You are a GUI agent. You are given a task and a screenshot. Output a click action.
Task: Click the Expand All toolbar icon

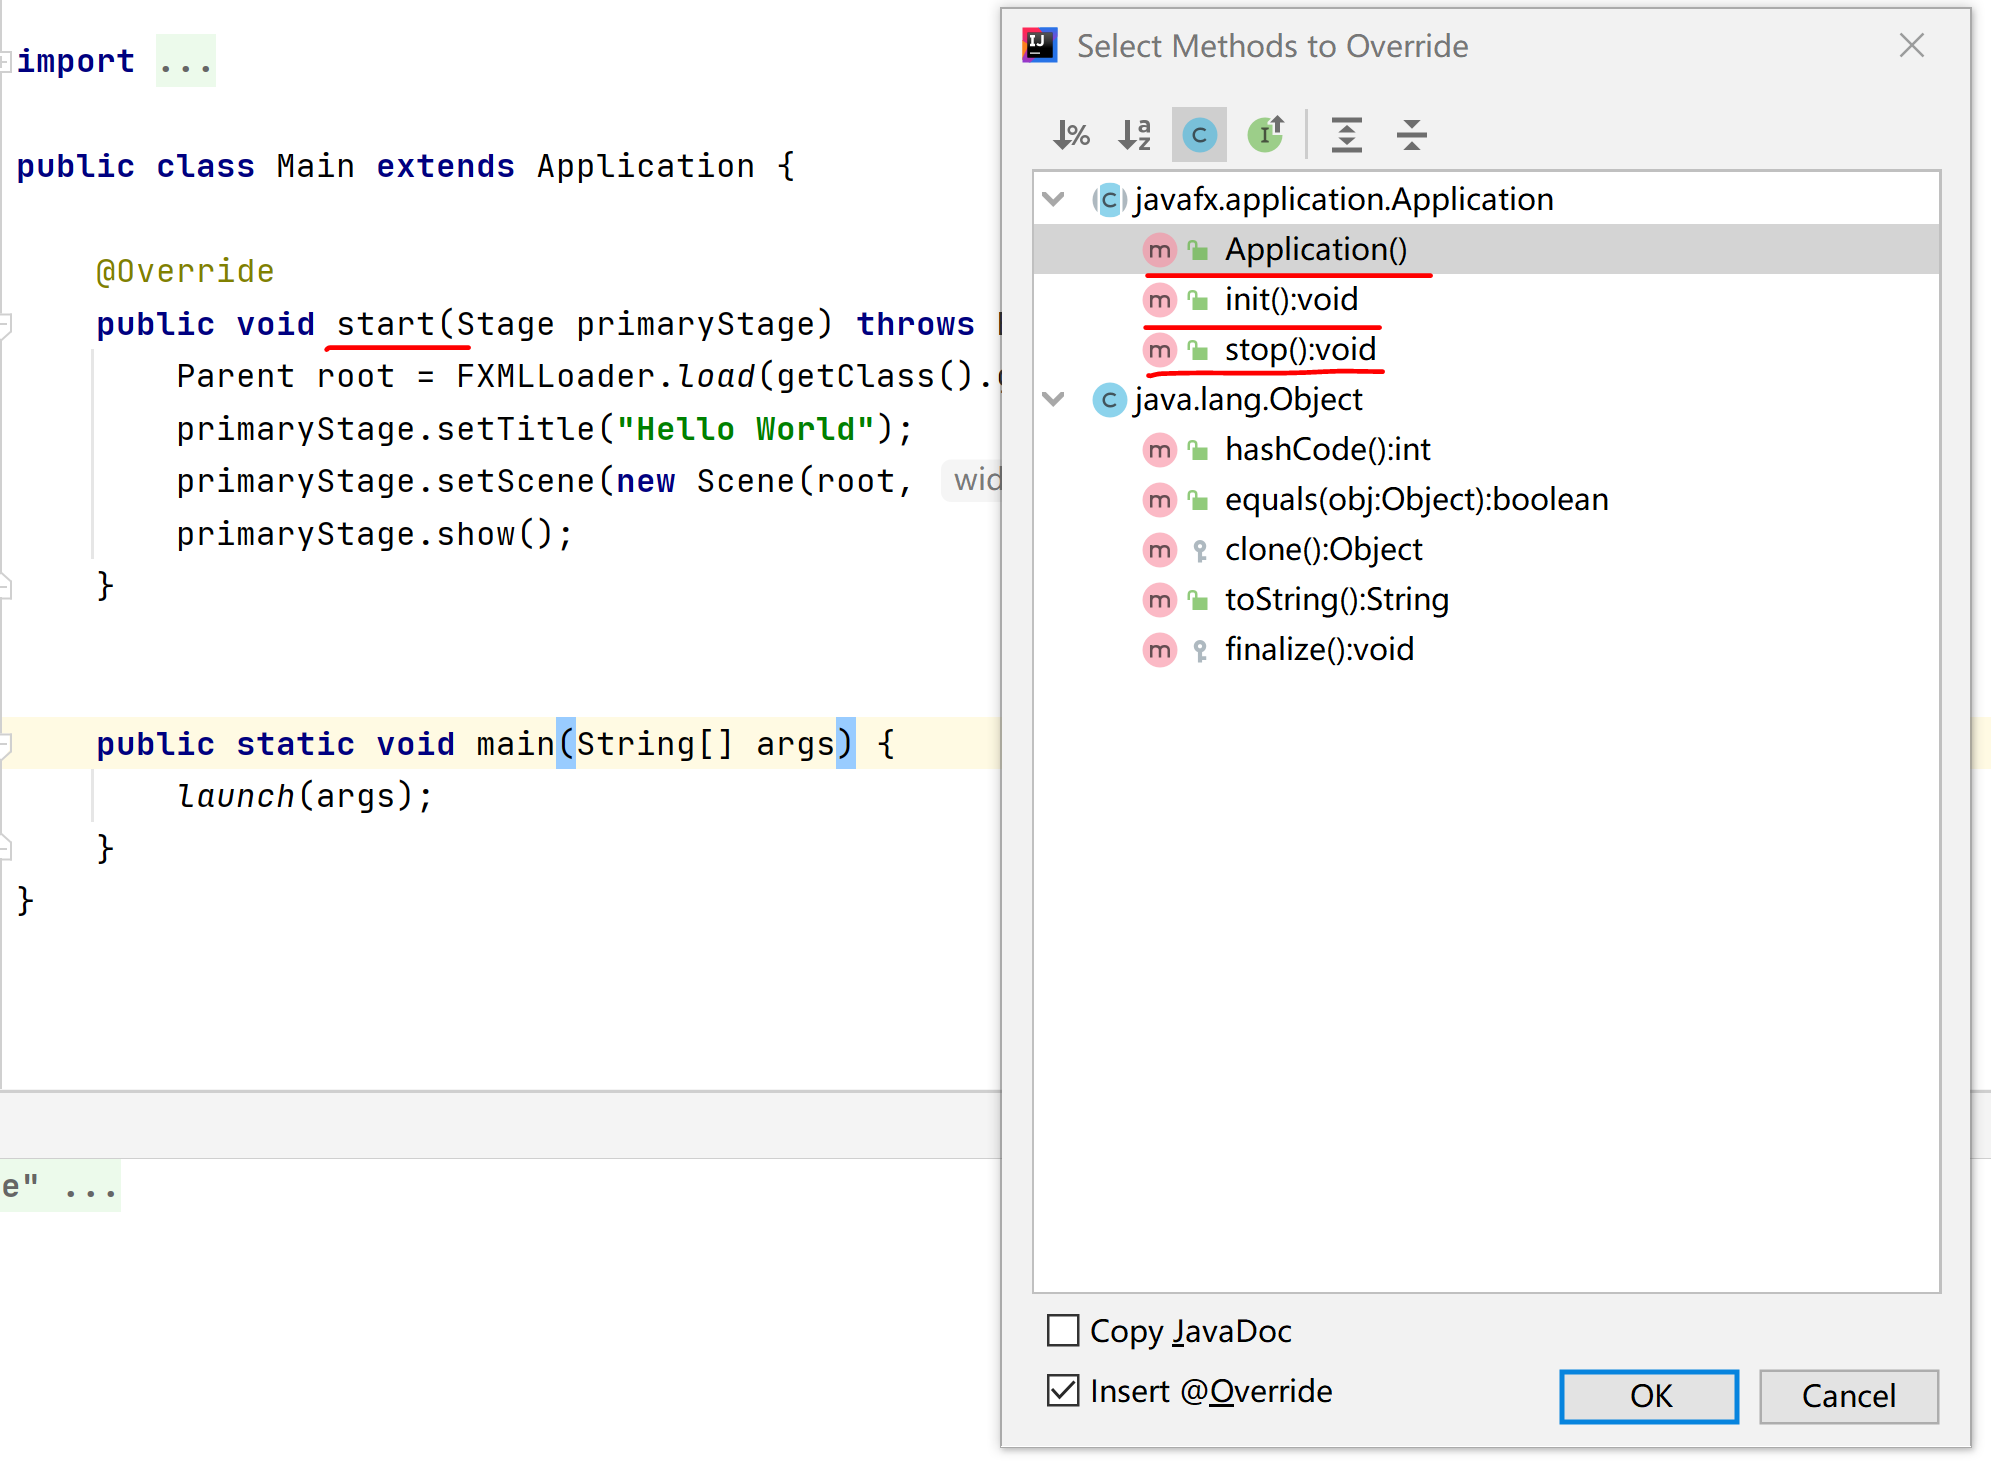click(x=1347, y=134)
